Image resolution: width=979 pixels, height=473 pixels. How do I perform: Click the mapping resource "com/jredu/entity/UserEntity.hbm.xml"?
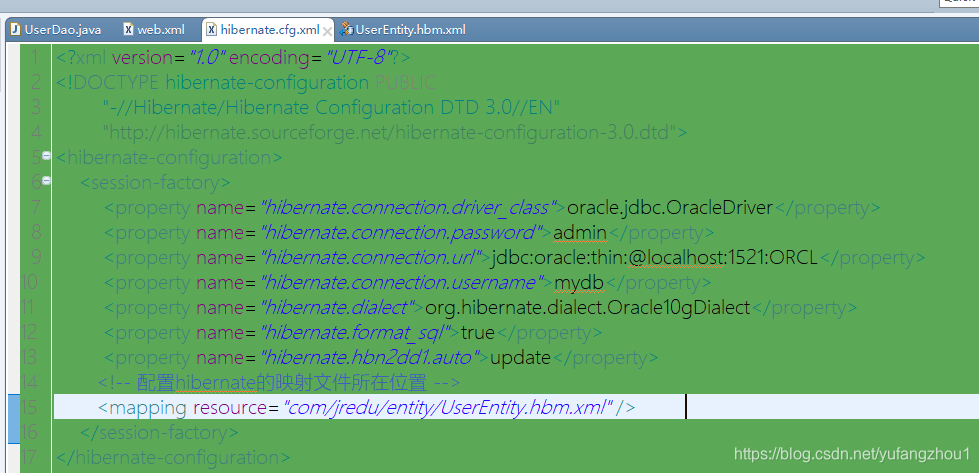[x=448, y=407]
